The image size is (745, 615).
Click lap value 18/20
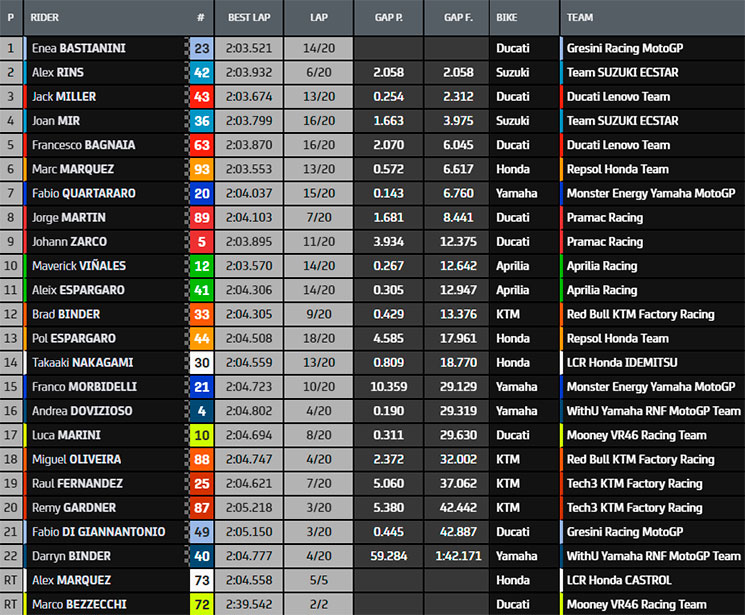pyautogui.click(x=319, y=338)
